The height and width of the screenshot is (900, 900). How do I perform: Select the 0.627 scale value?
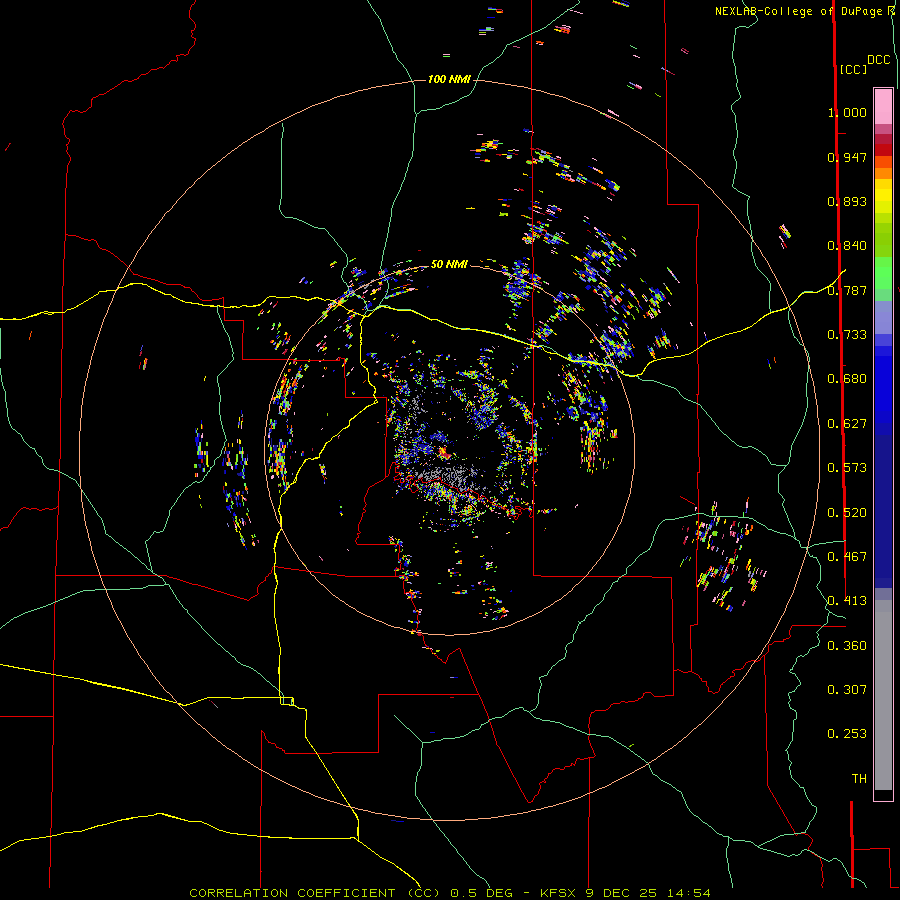tap(847, 424)
